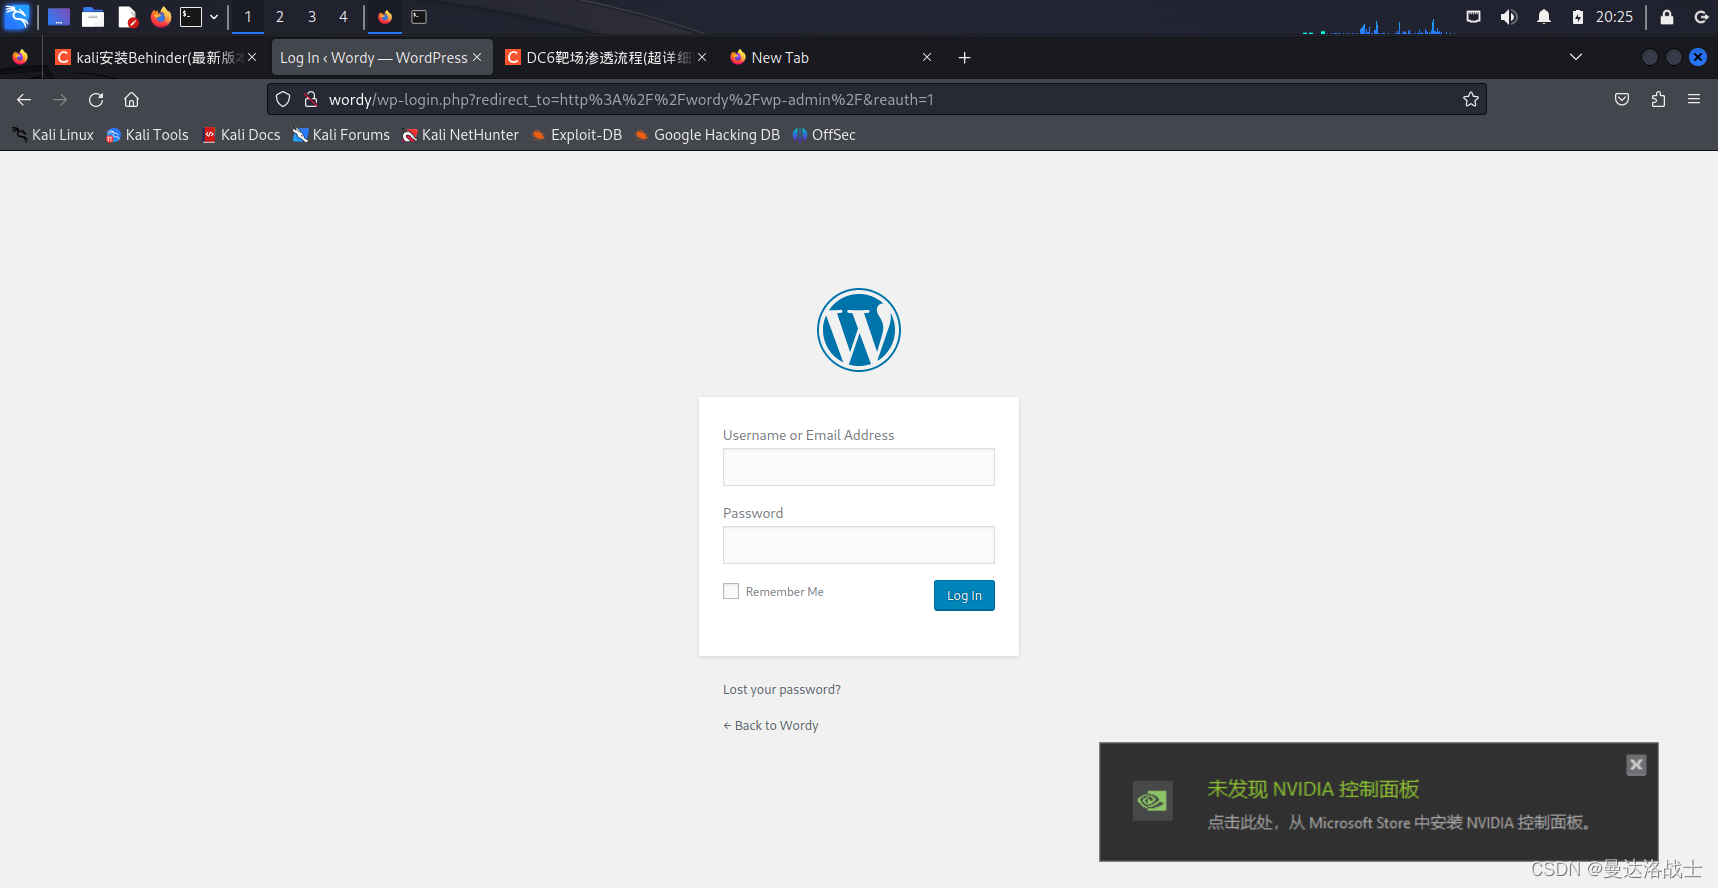Open the Google Hacking DB bookmark
This screenshot has height=888, width=1718.
coord(707,135)
